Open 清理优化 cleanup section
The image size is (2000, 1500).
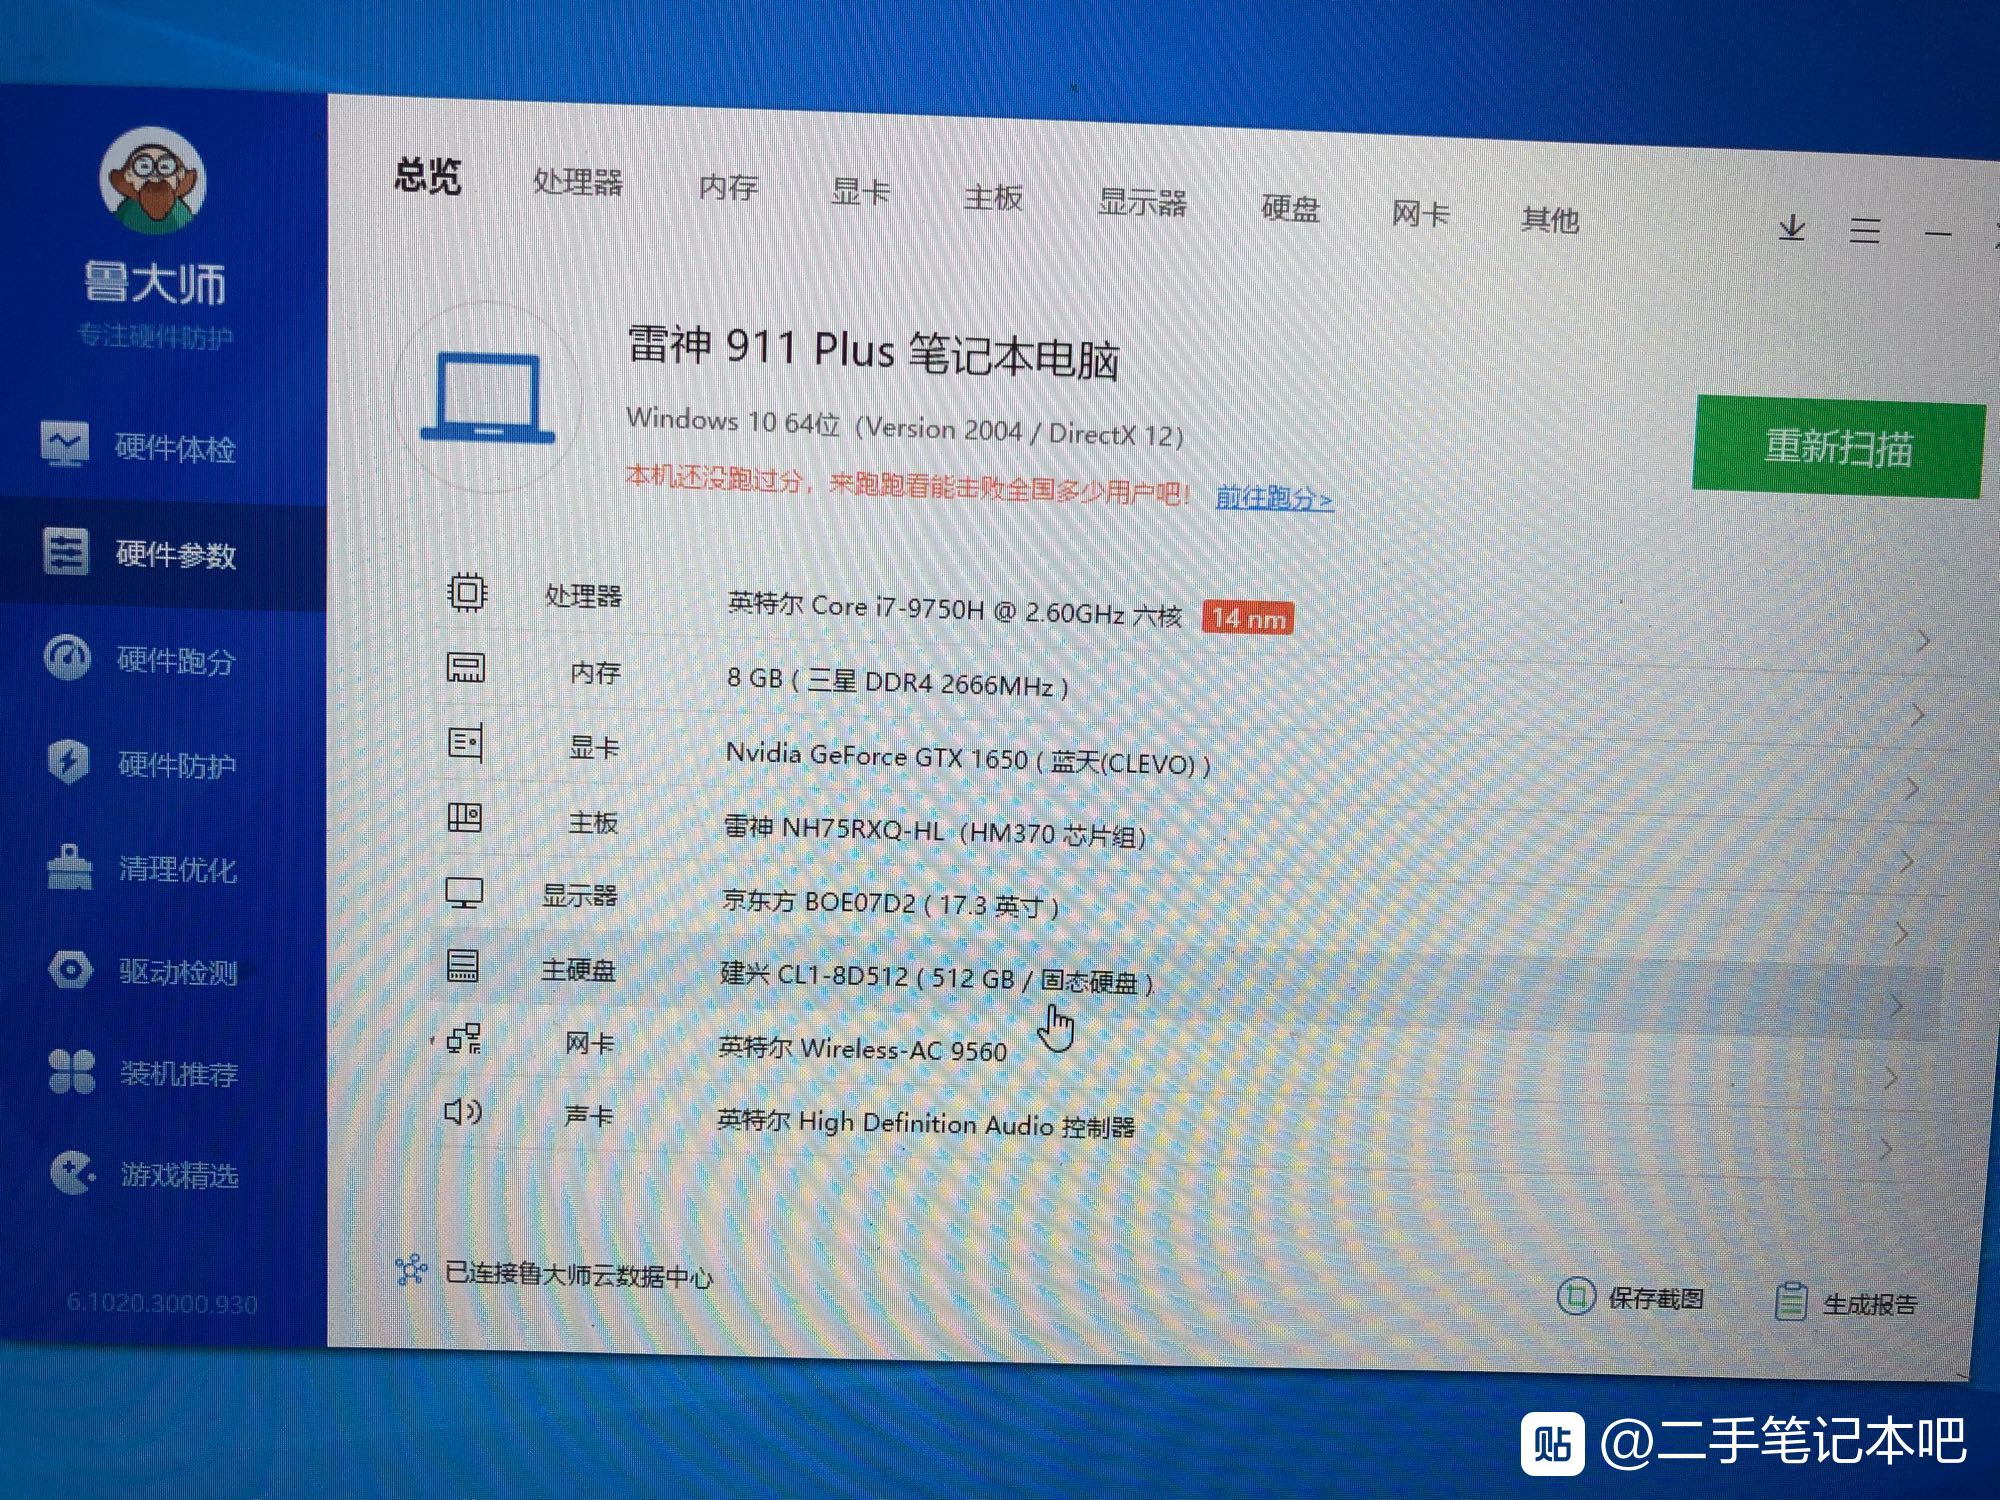coord(143,868)
